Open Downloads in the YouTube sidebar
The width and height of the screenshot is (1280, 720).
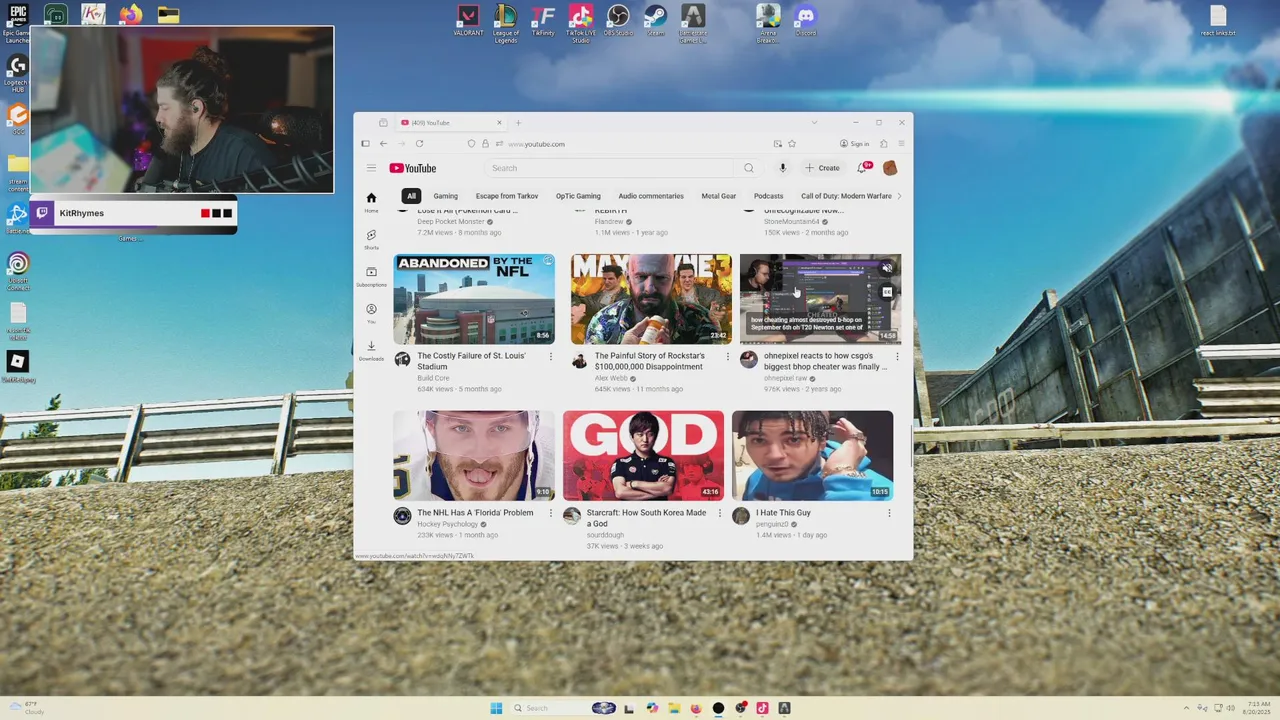tap(371, 350)
